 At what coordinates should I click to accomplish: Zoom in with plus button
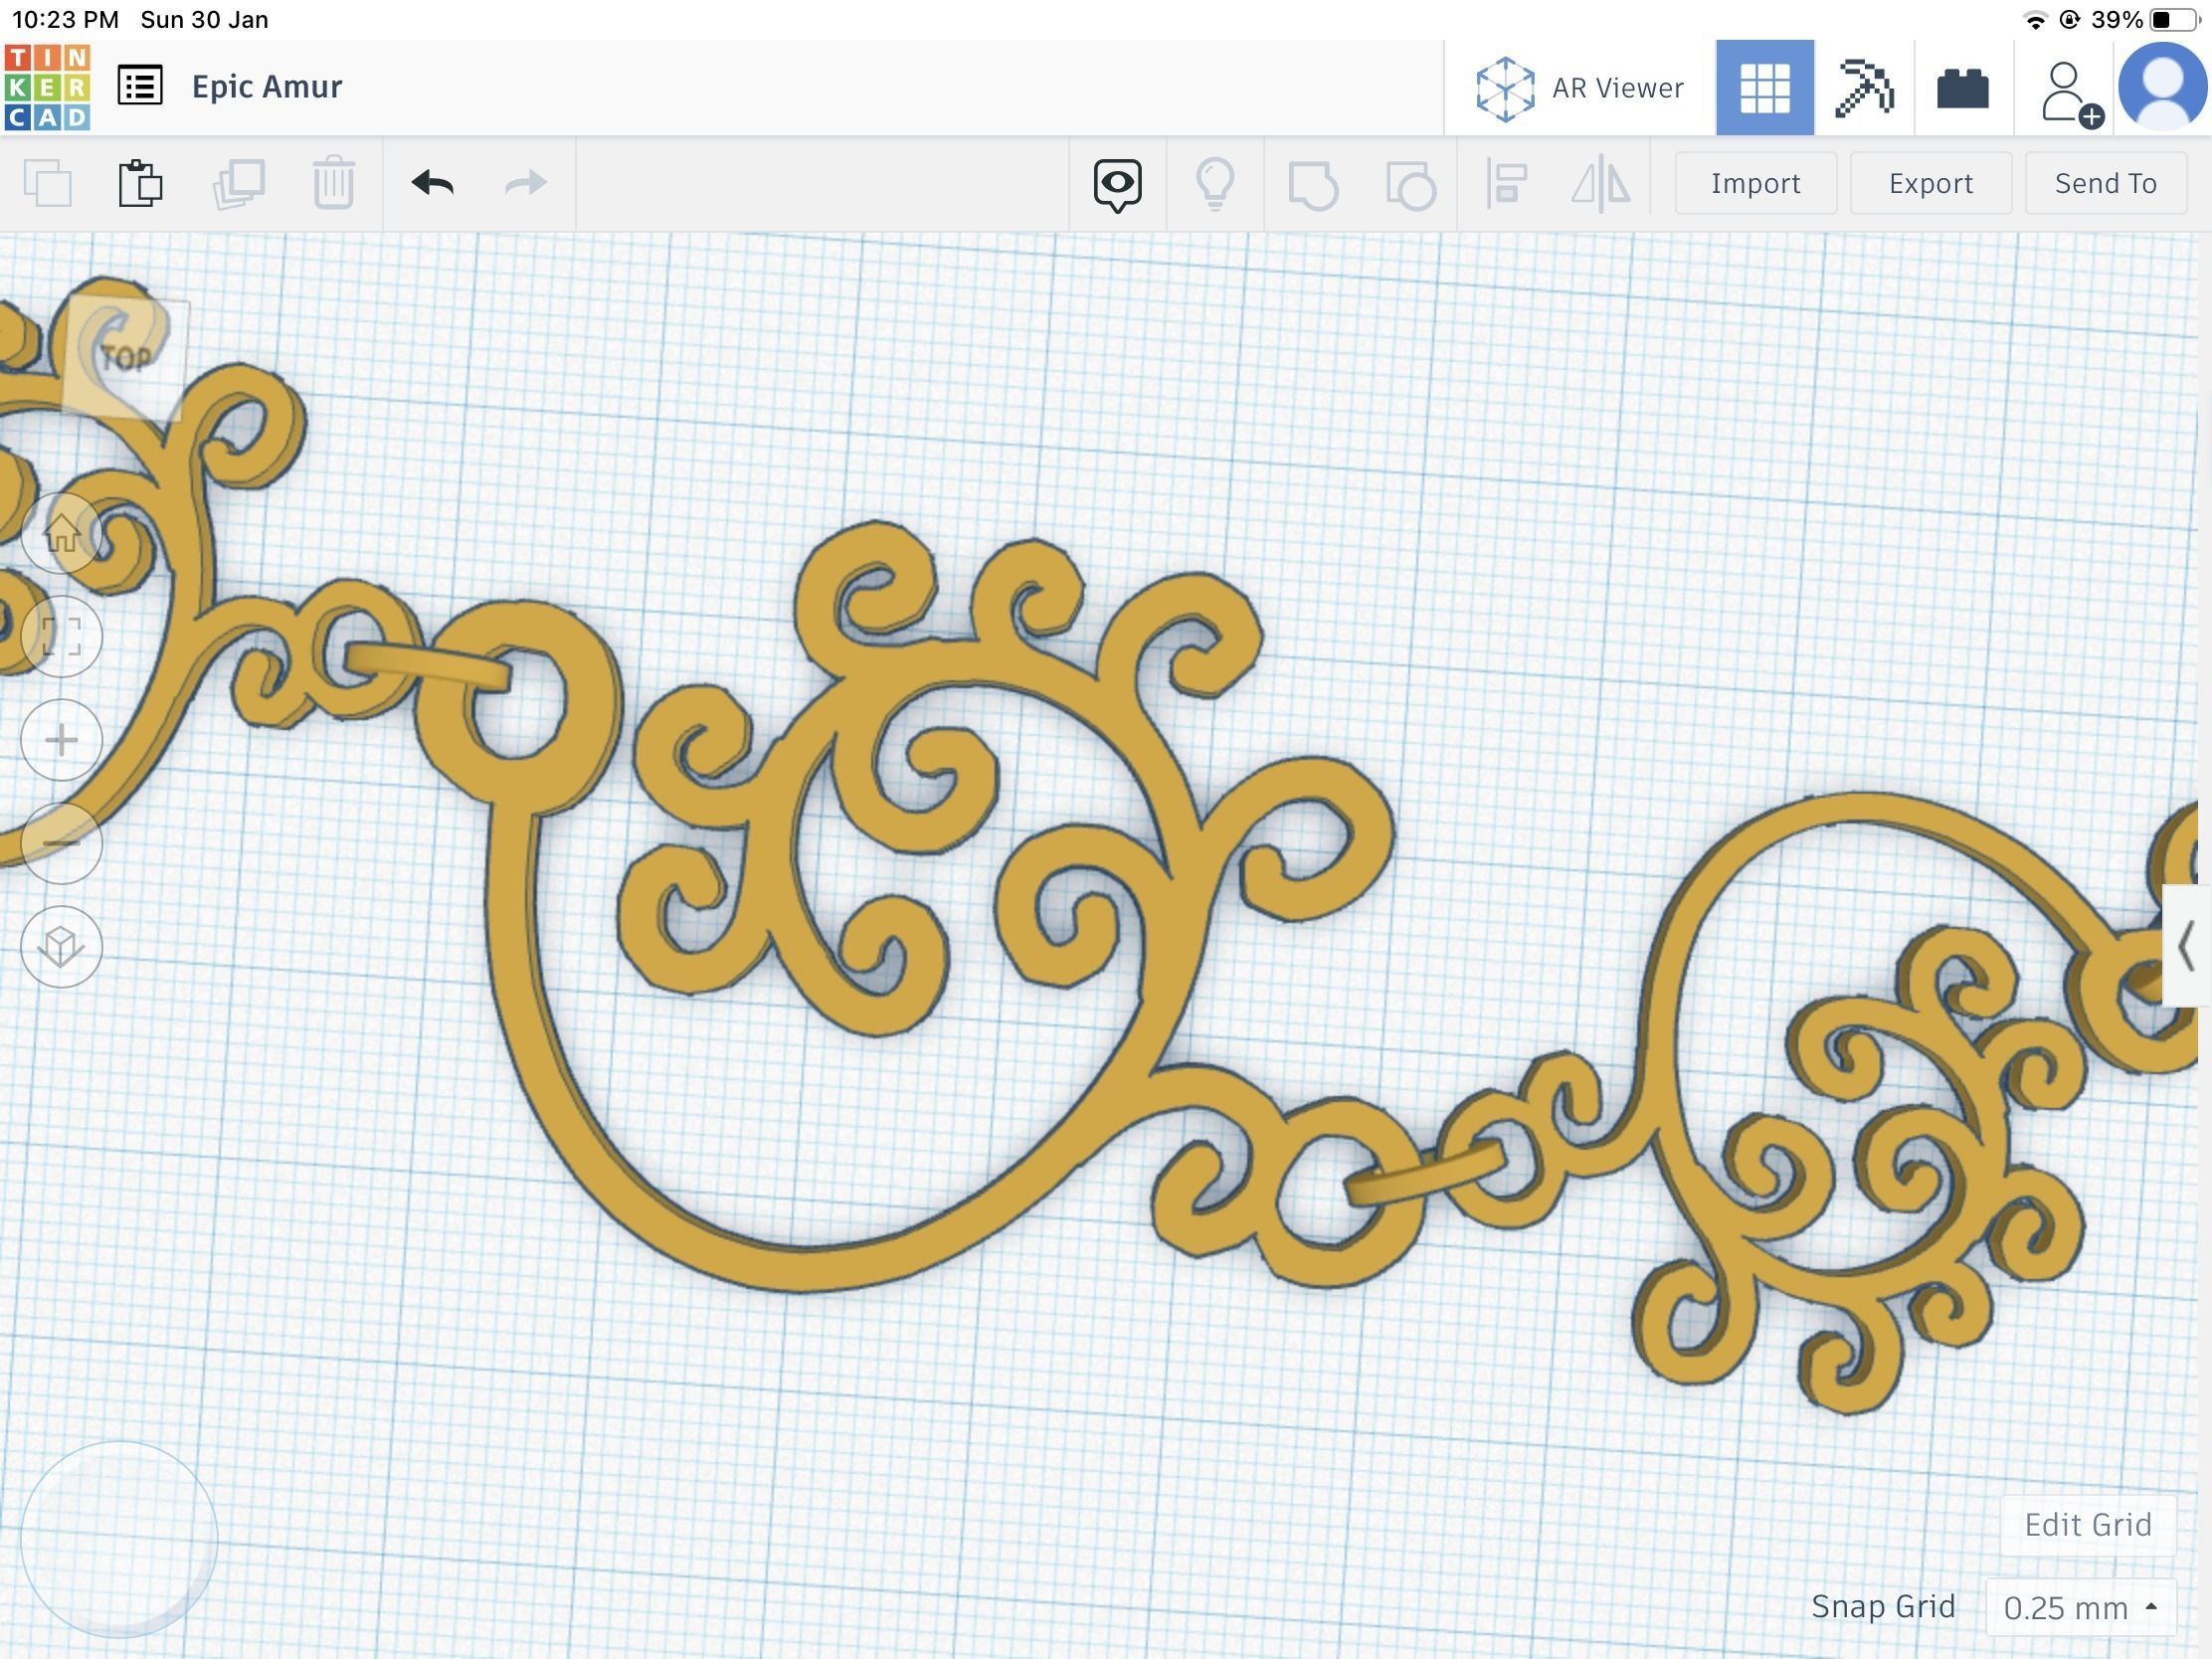[x=62, y=740]
